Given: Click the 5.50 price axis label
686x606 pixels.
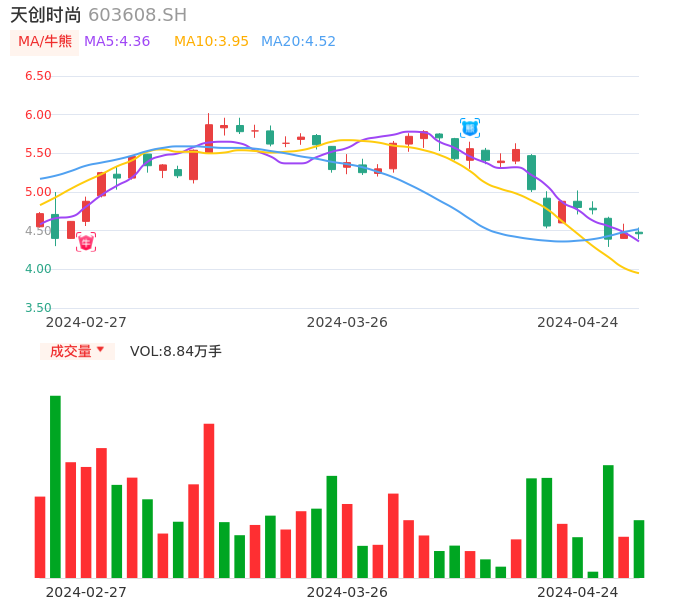Looking at the screenshot, I should point(38,153).
